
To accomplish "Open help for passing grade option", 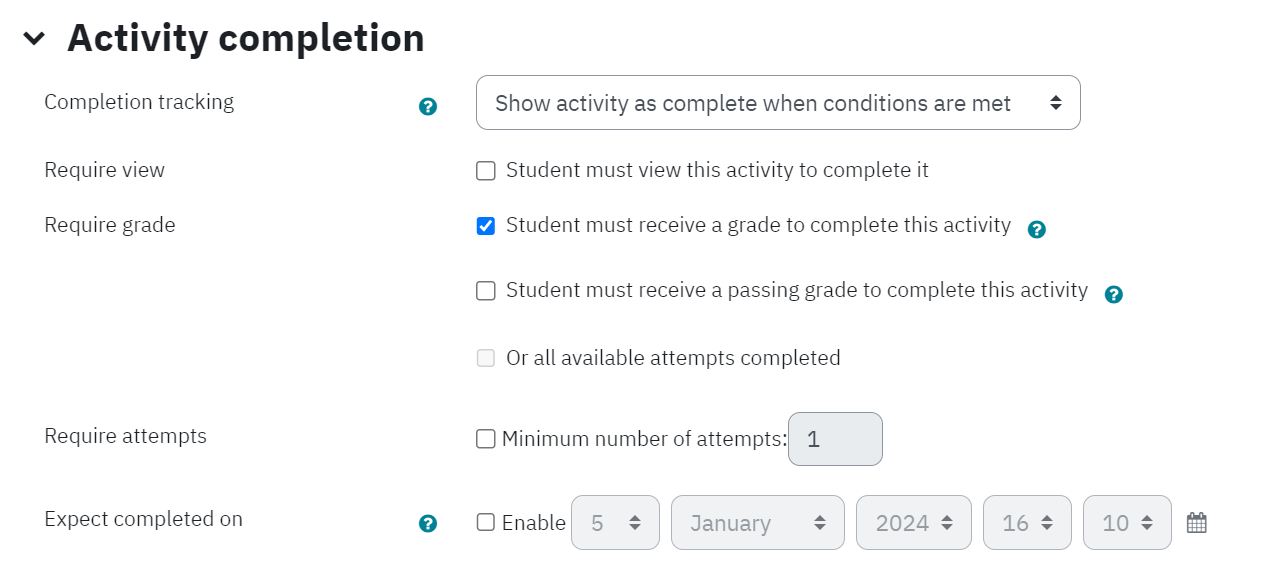I will tap(1113, 294).
